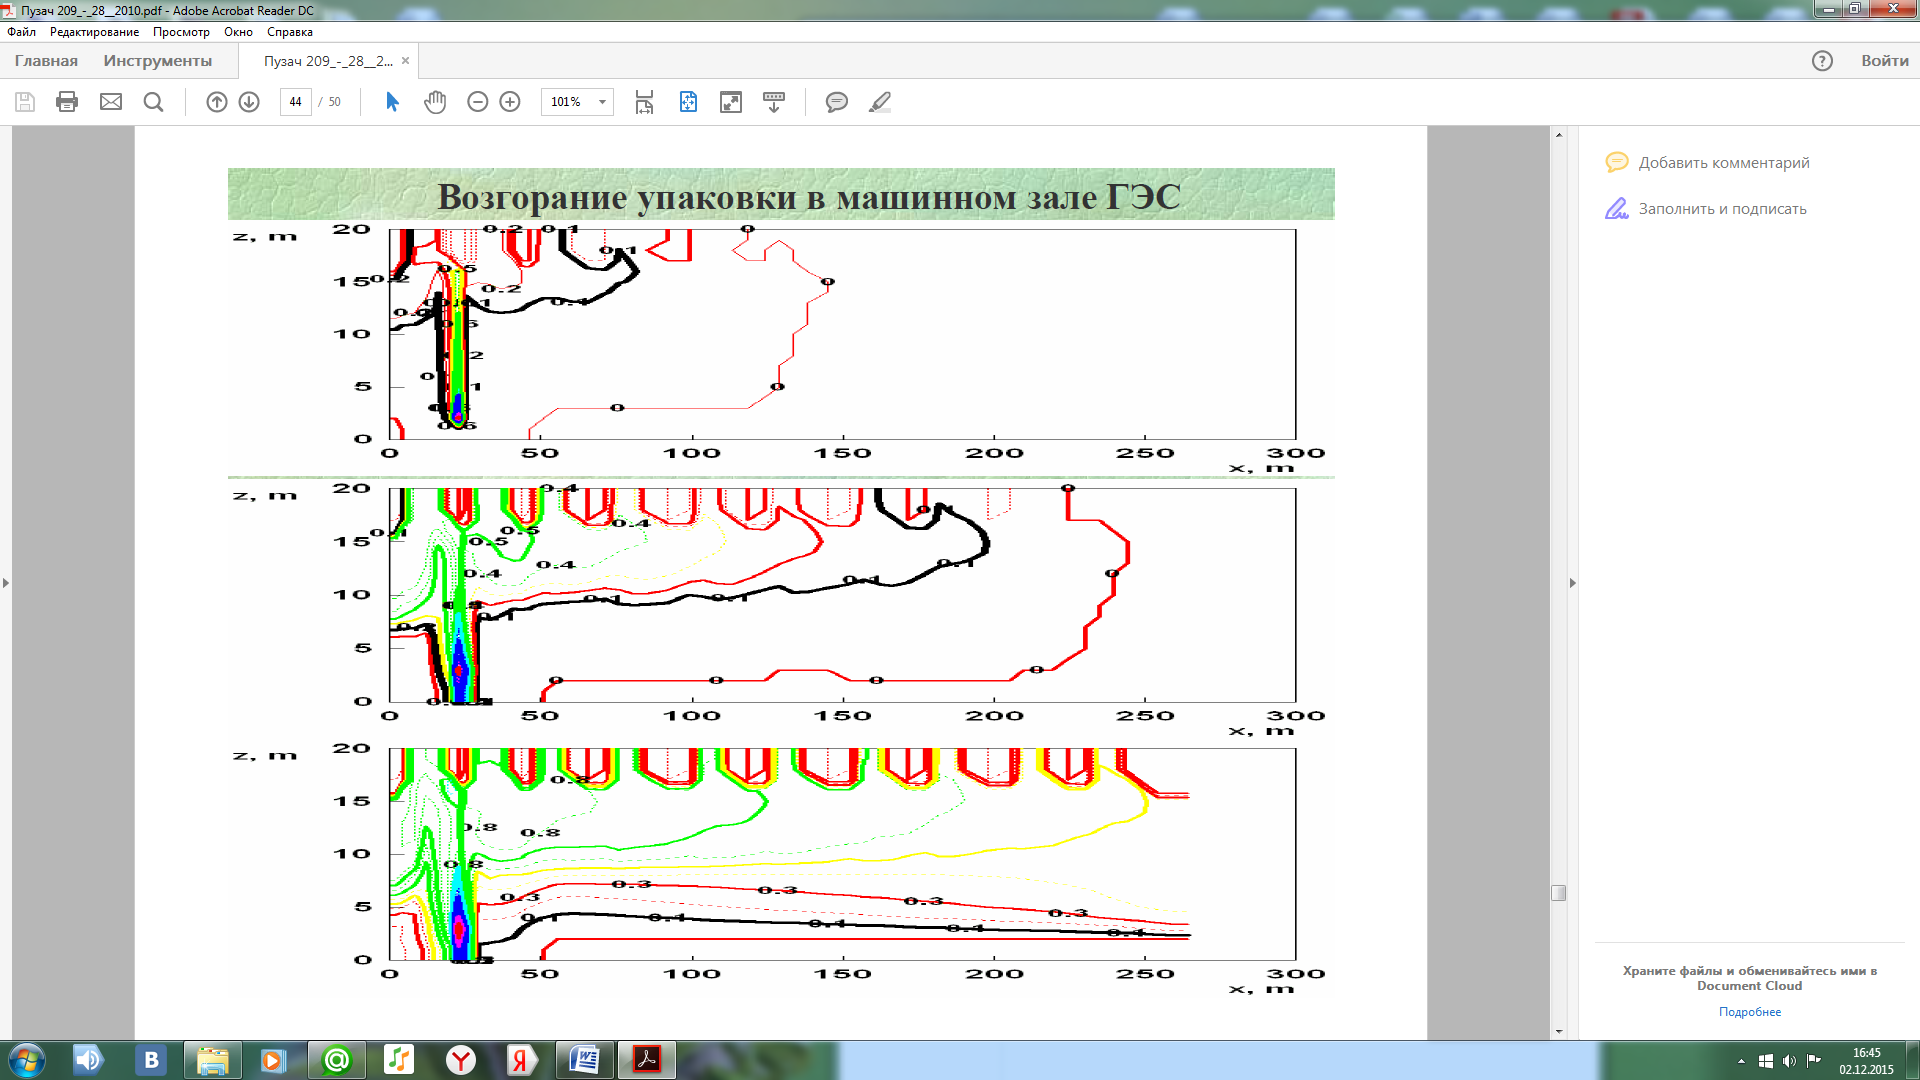Open the help question mark icon
1920x1080 pixels.
pos(1822,61)
